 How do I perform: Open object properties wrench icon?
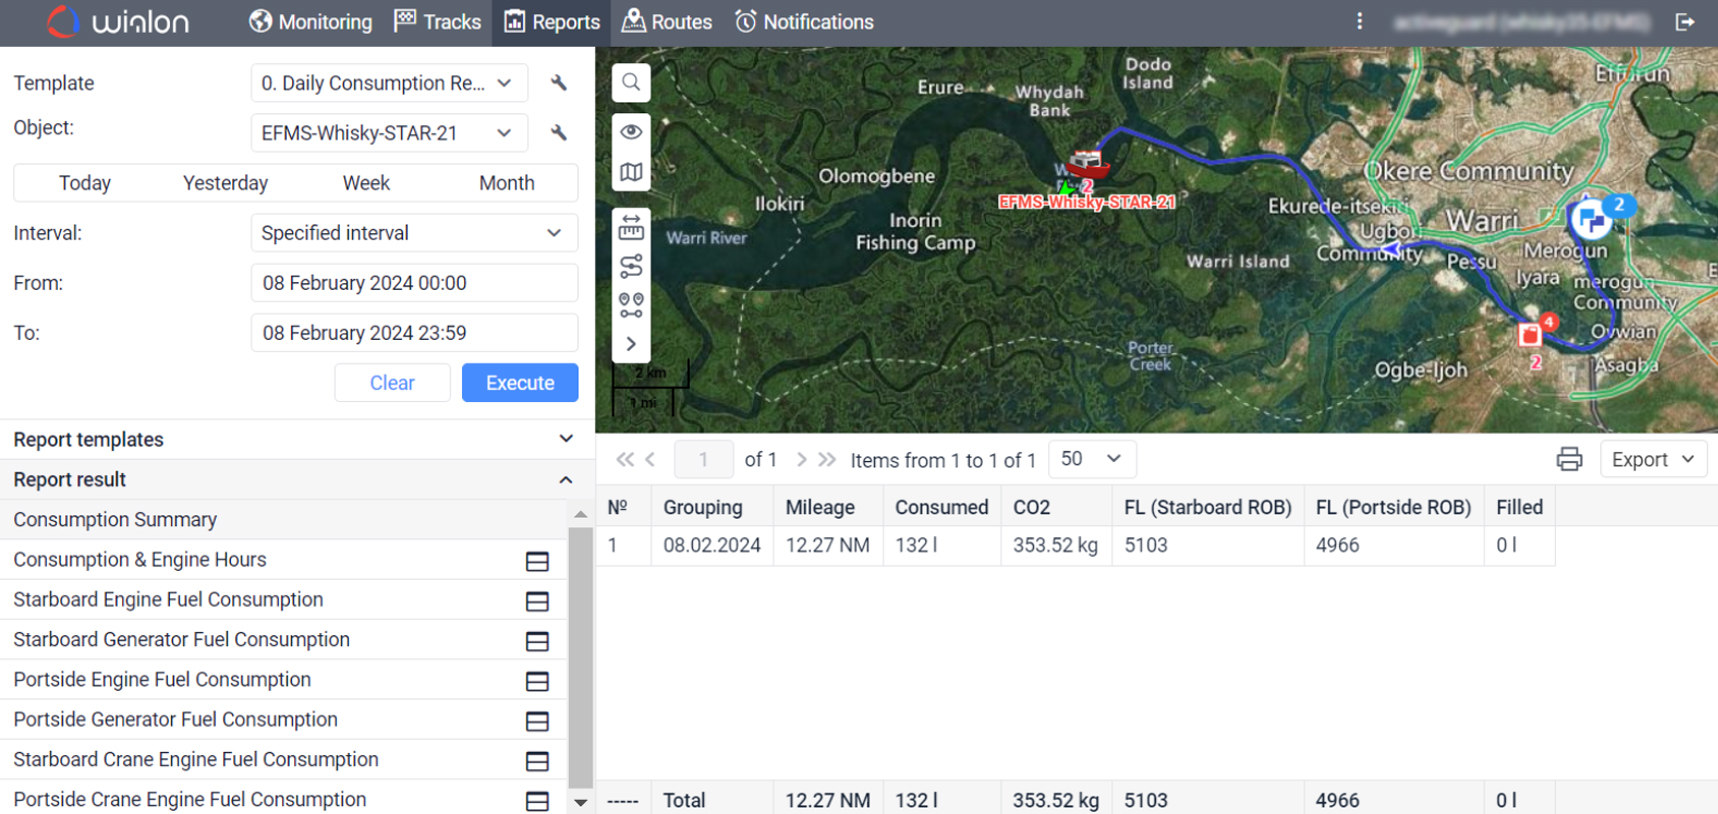[559, 133]
